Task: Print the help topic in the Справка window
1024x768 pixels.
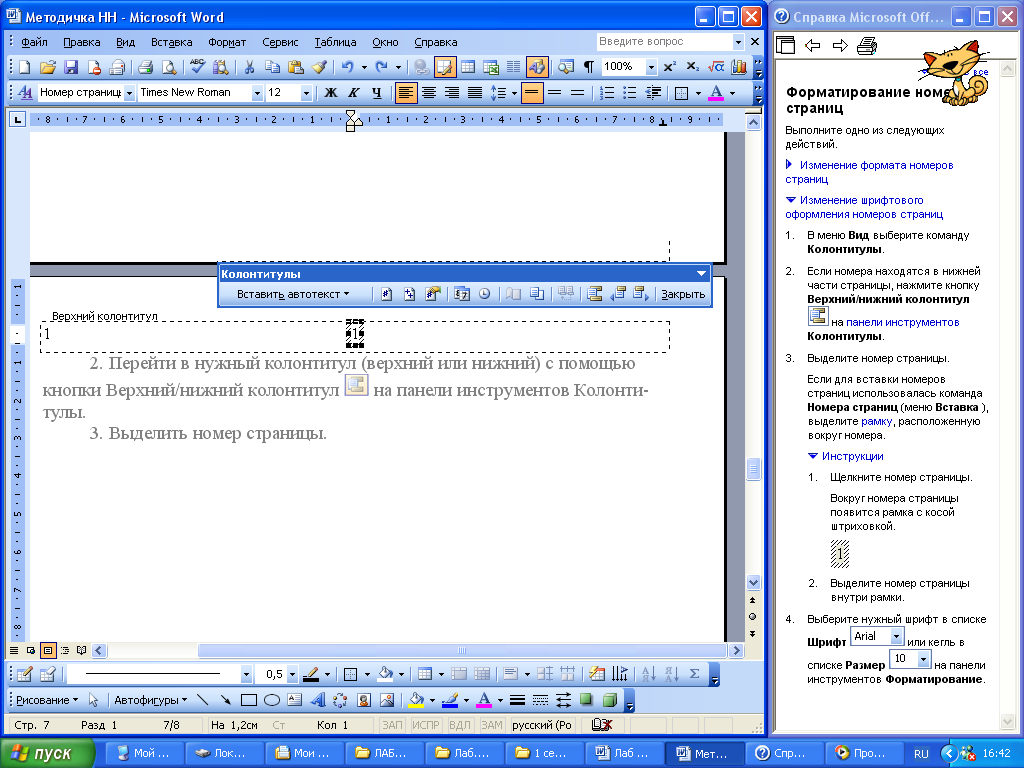Action: click(867, 46)
